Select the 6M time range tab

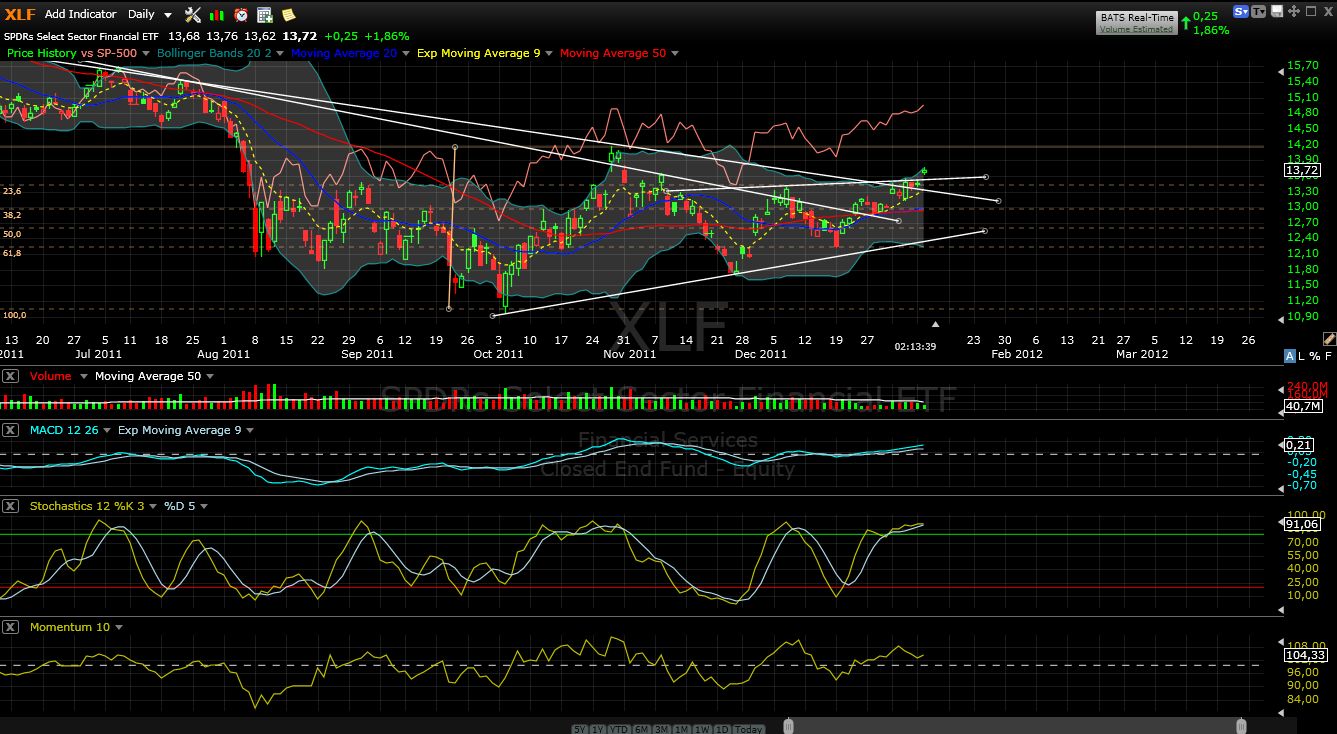tap(642, 729)
